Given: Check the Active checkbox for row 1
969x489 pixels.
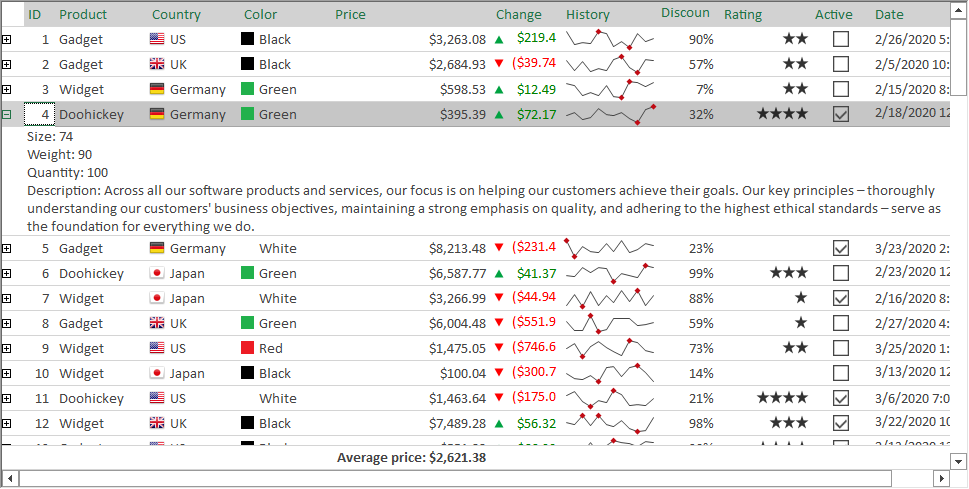Looking at the screenshot, I should 841,39.
